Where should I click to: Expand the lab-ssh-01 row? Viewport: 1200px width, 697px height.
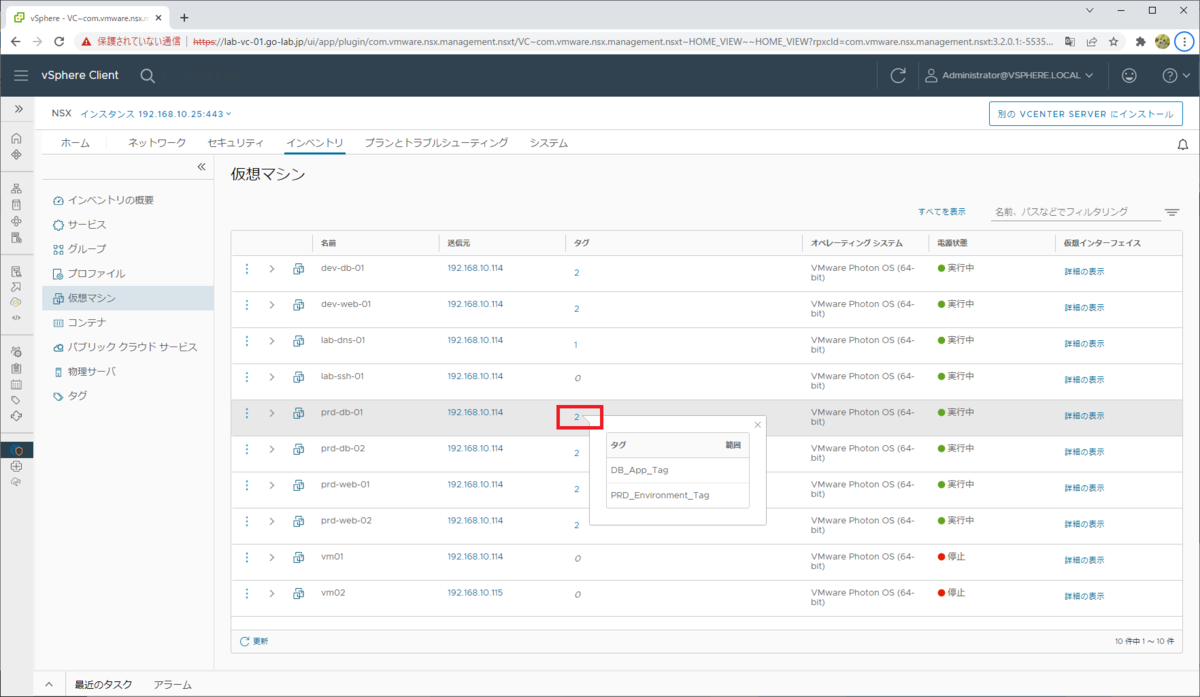coord(271,377)
